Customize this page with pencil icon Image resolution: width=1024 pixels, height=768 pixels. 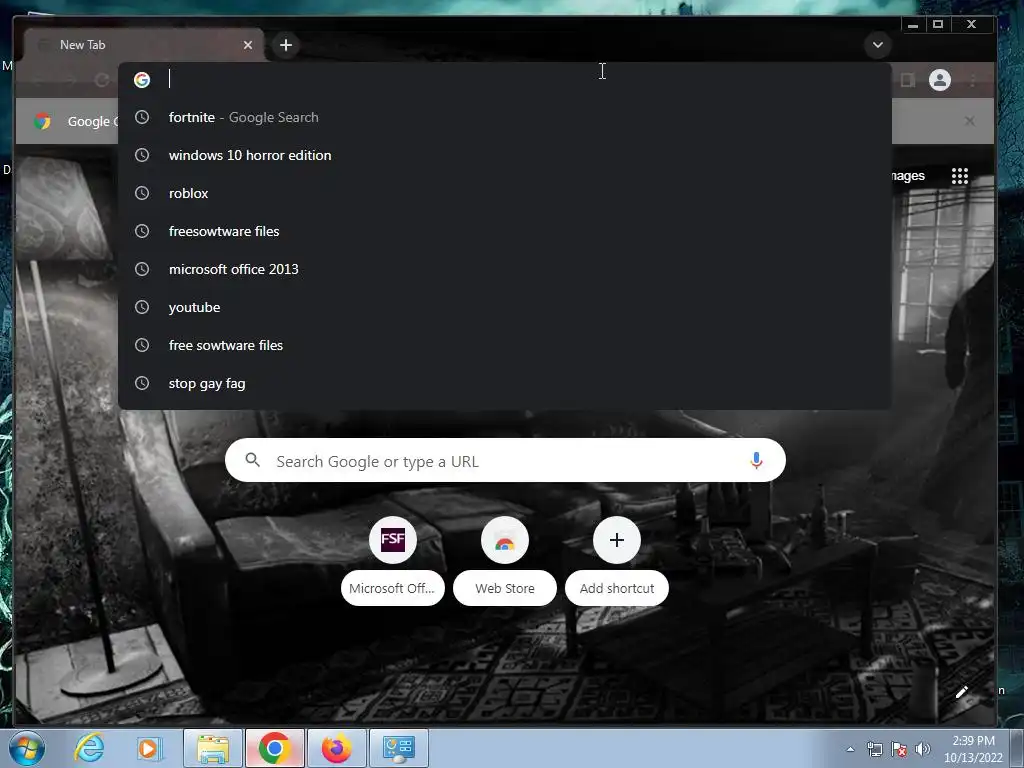[961, 692]
